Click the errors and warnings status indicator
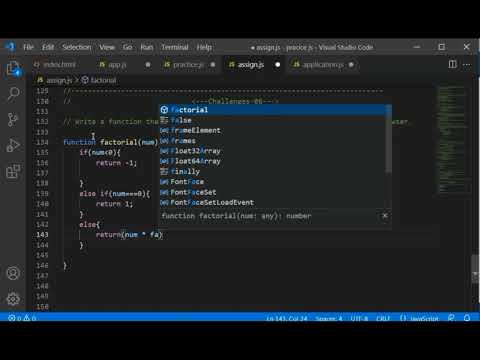Viewport: 480px width, 360px height. tap(22, 318)
